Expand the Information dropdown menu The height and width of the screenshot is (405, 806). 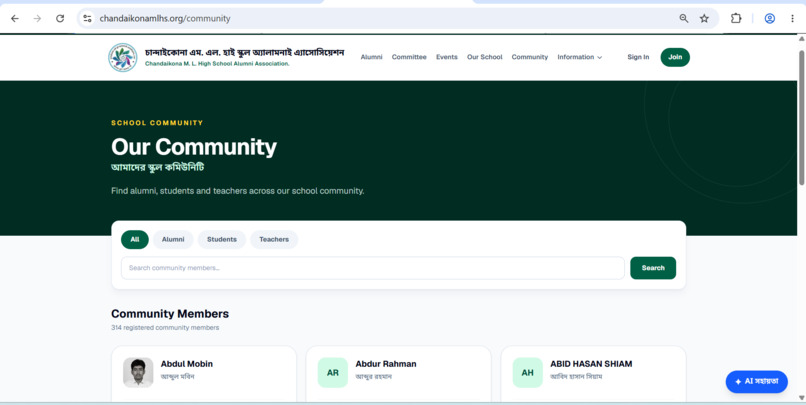coord(580,57)
